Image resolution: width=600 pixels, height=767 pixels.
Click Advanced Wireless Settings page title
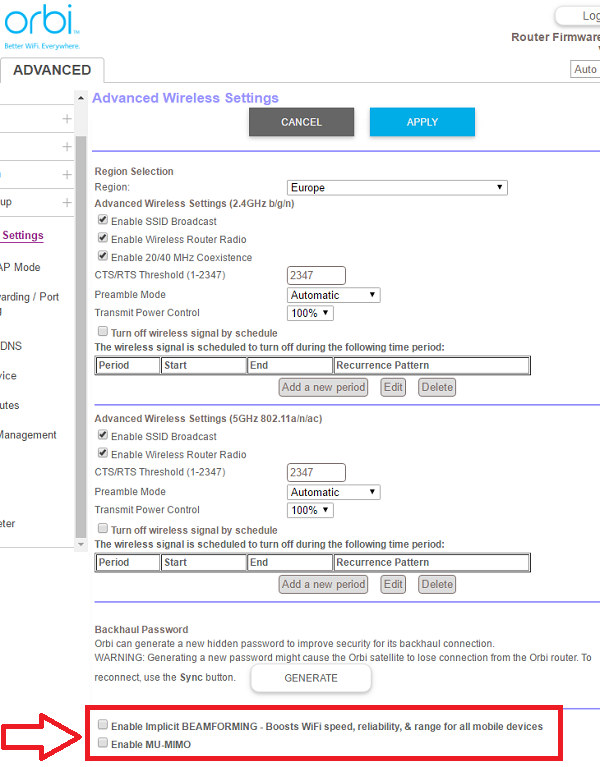185,98
